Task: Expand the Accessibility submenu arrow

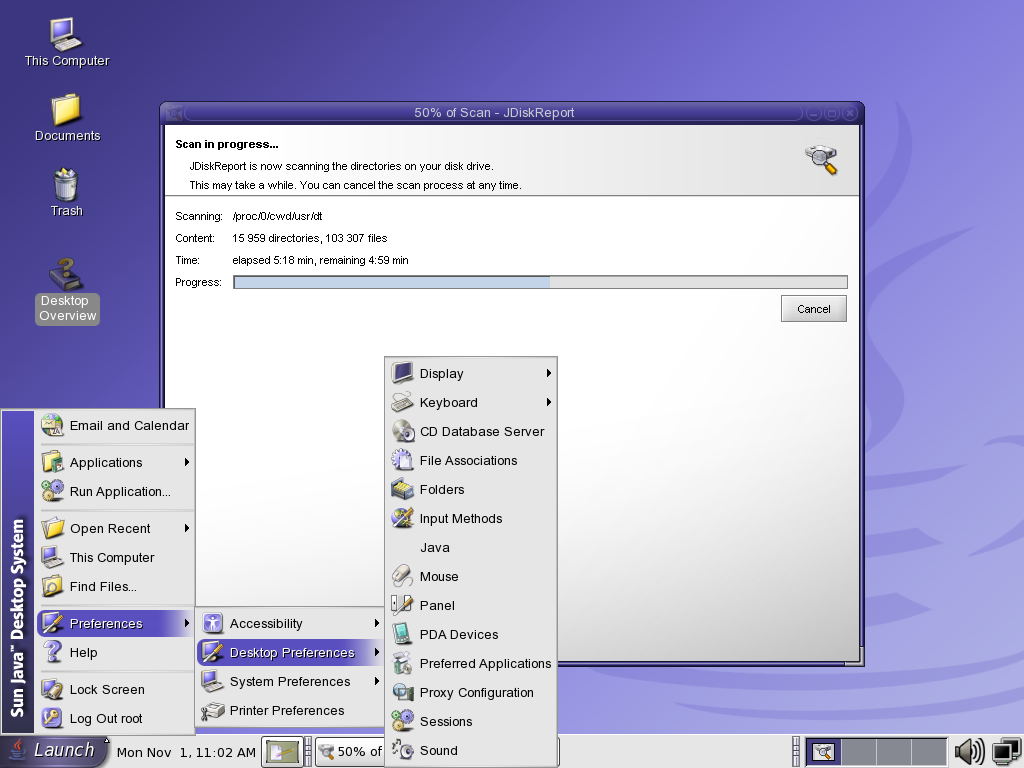Action: [x=377, y=624]
